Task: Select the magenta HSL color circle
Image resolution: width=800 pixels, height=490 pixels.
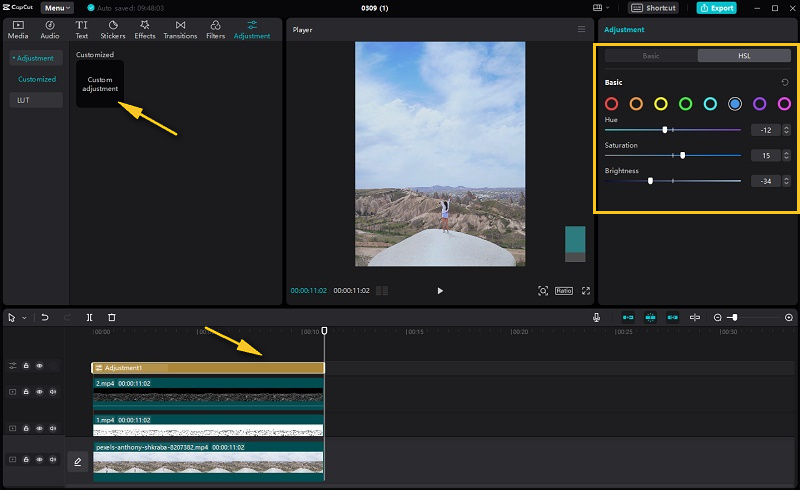Action: tap(784, 104)
